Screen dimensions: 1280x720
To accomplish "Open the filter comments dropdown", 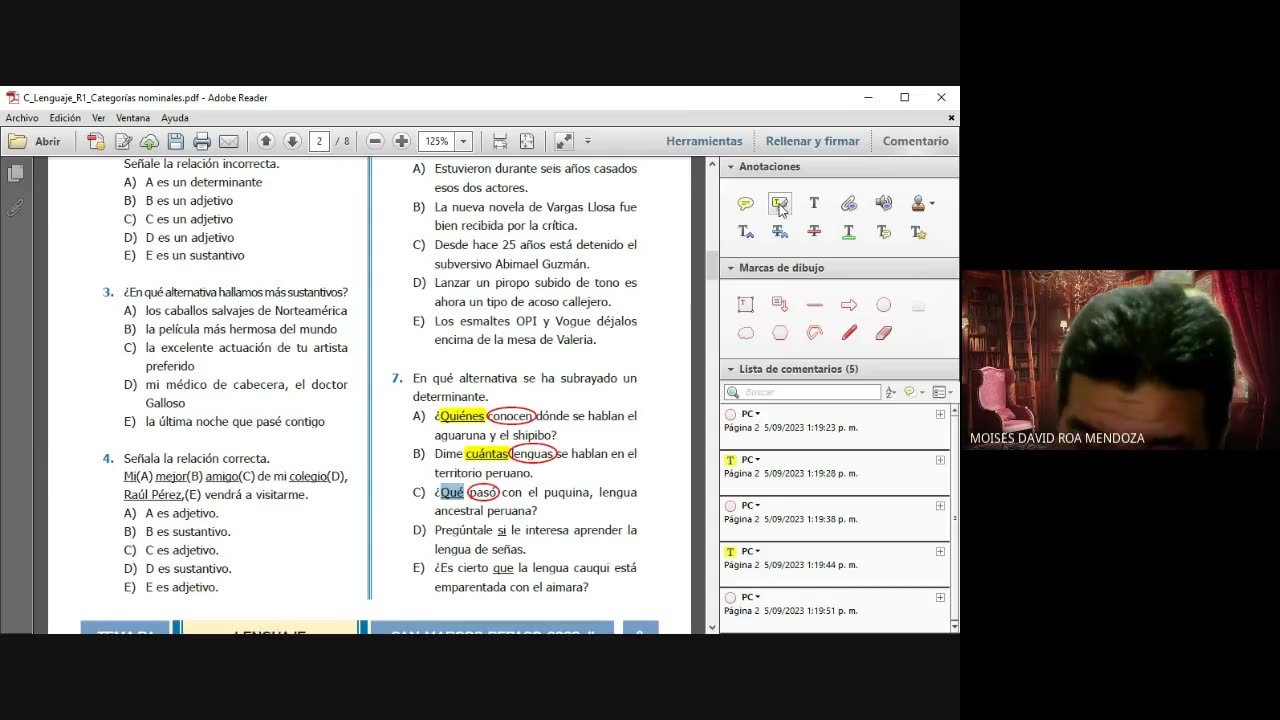I will 912,392.
